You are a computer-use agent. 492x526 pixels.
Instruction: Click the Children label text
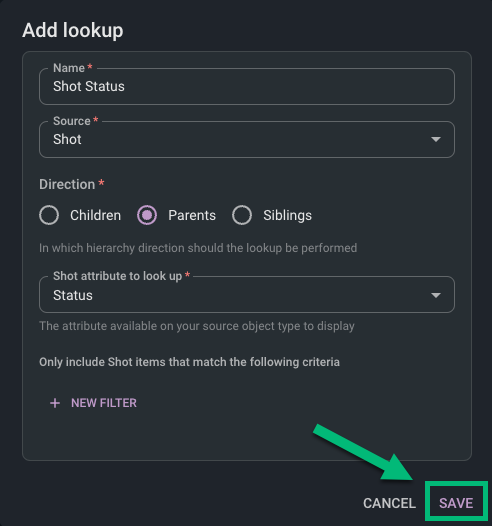96,215
